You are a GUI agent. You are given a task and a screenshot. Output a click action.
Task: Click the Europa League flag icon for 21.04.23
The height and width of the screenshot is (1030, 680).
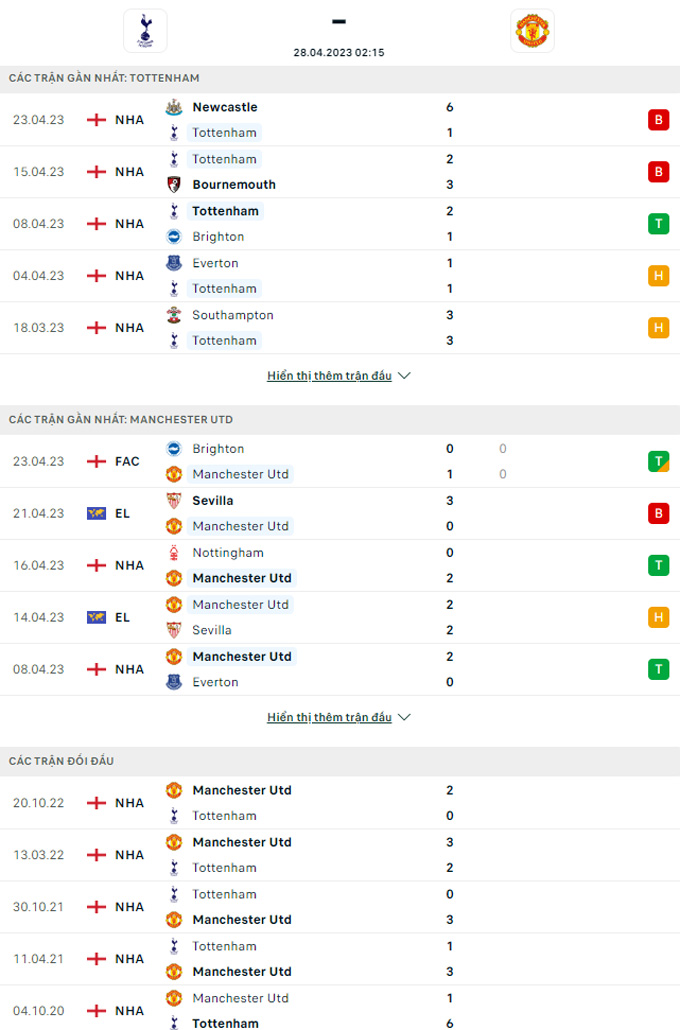(x=97, y=514)
